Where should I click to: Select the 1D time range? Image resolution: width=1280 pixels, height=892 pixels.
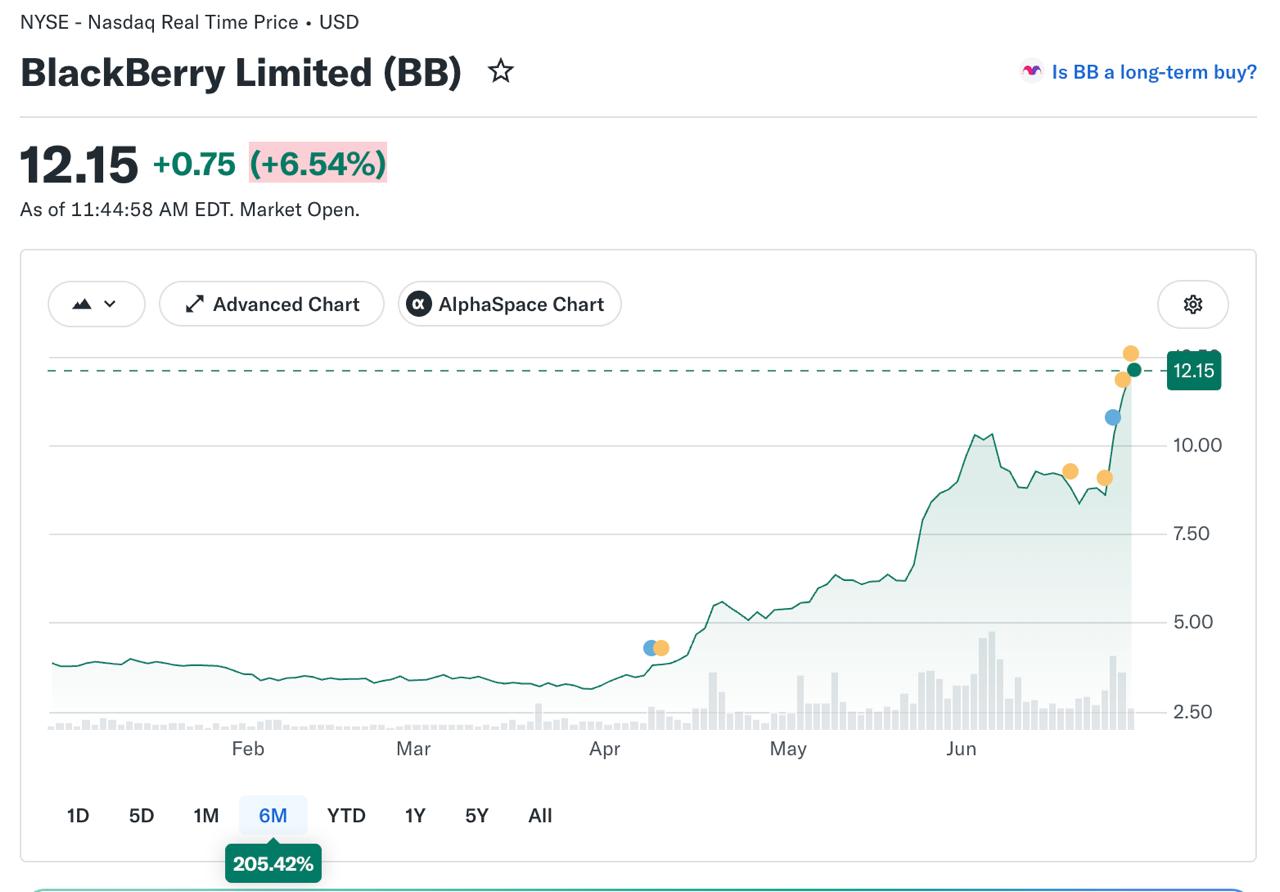pyautogui.click(x=78, y=816)
